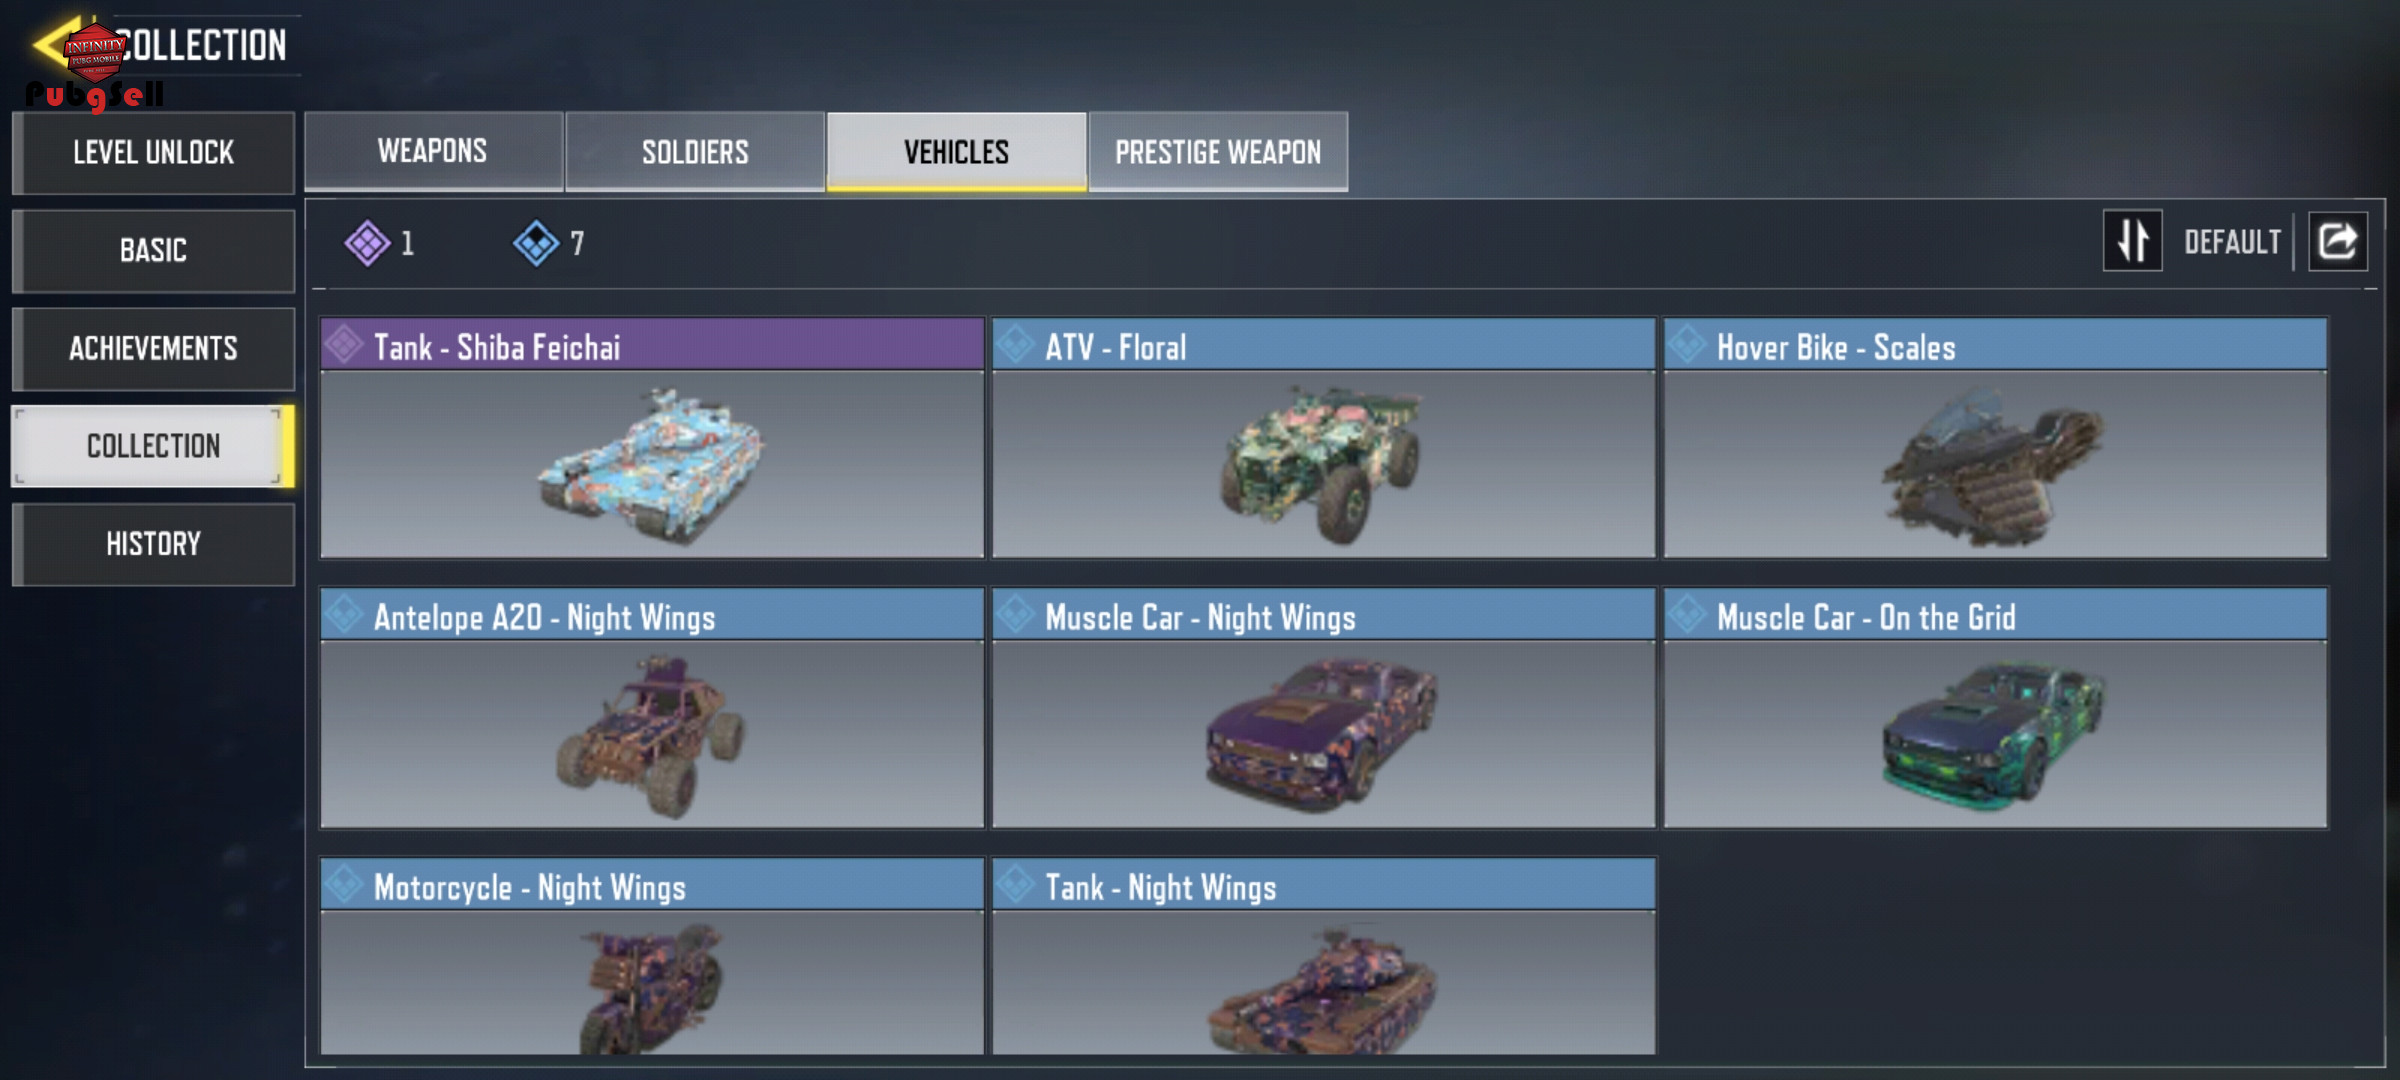Select the Muscle Car - On the Grid thumbnail
The image size is (2400, 1080).
[1995, 733]
